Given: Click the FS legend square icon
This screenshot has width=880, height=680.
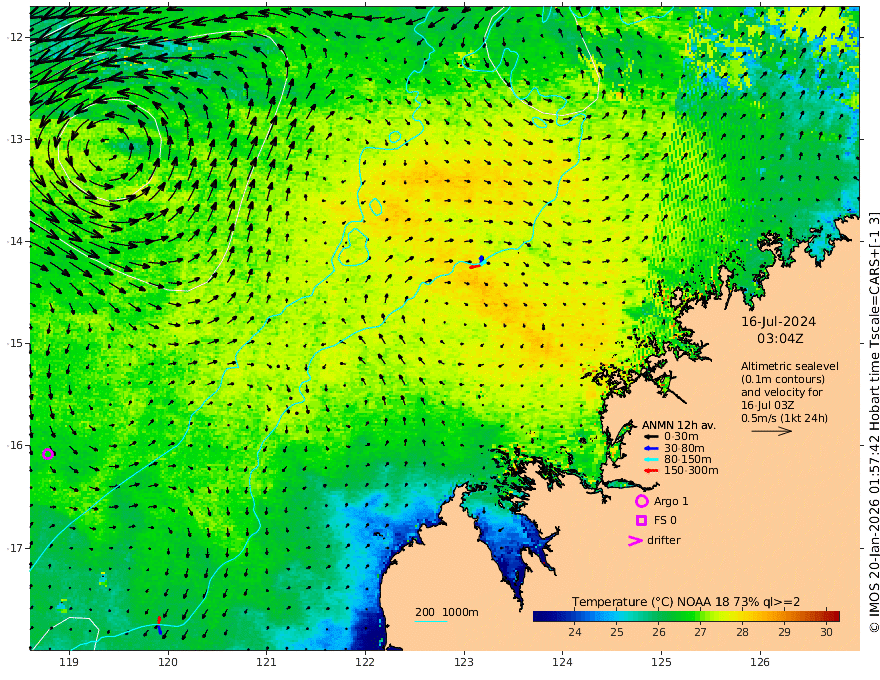Looking at the screenshot, I should [x=641, y=521].
